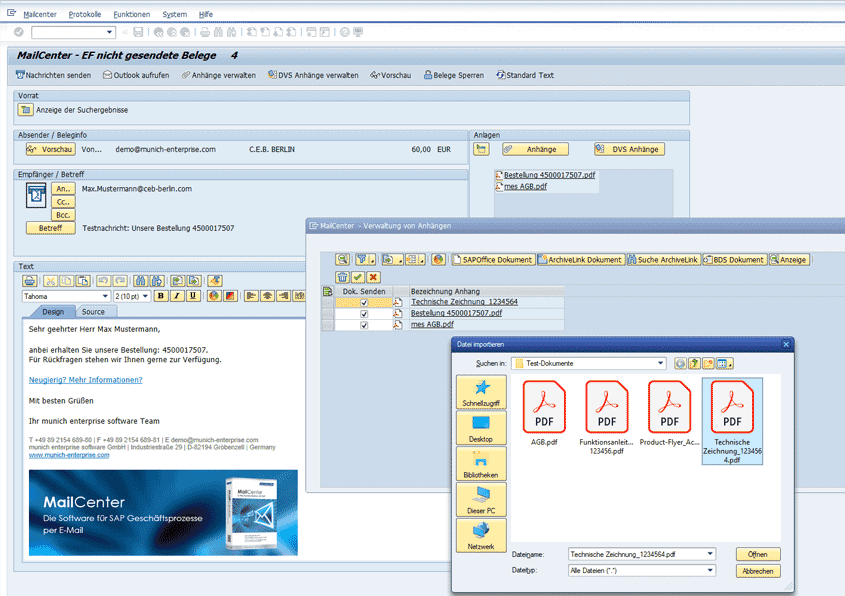Expand the 'Suchen in' Test-Dokumente dropdown
The image size is (845, 596).
click(x=660, y=363)
